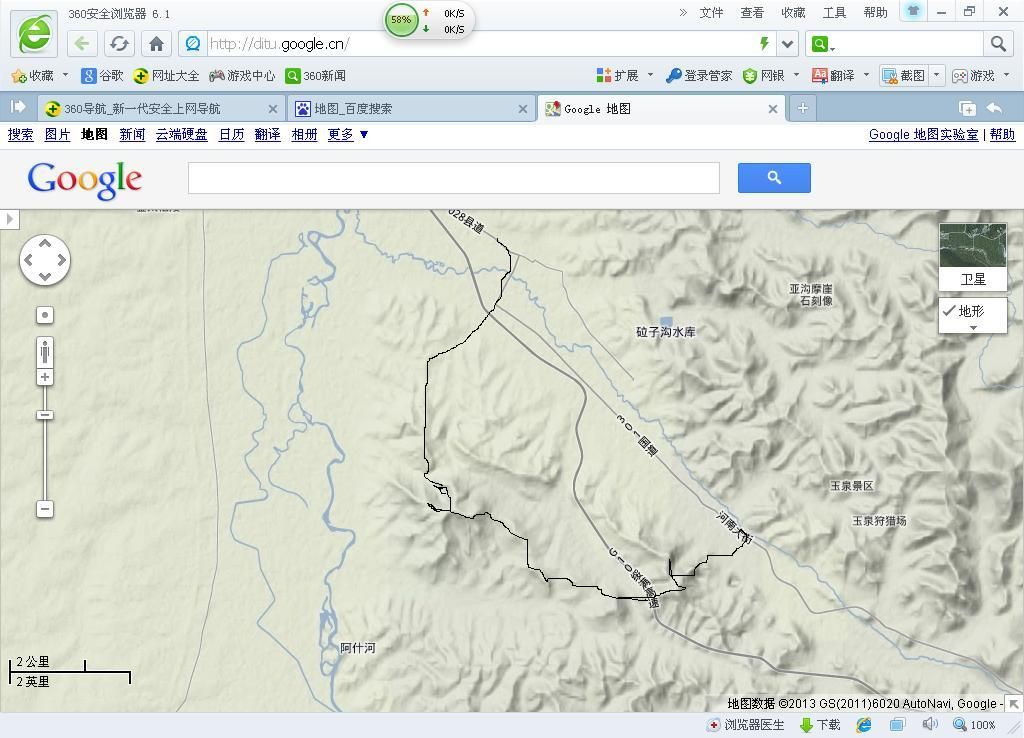Image resolution: width=1024 pixels, height=738 pixels.
Task: Open the Google 地图实验室 link
Action: tap(923, 134)
